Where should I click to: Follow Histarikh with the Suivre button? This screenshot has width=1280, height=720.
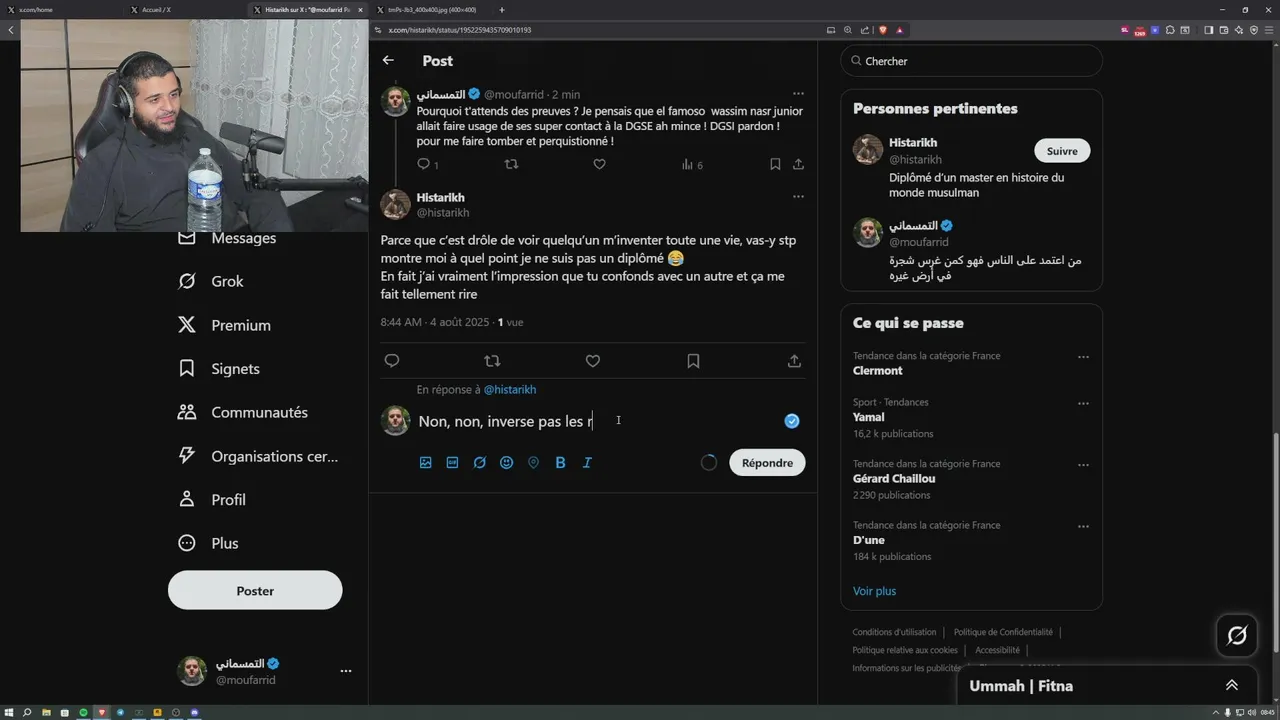coord(1062,151)
